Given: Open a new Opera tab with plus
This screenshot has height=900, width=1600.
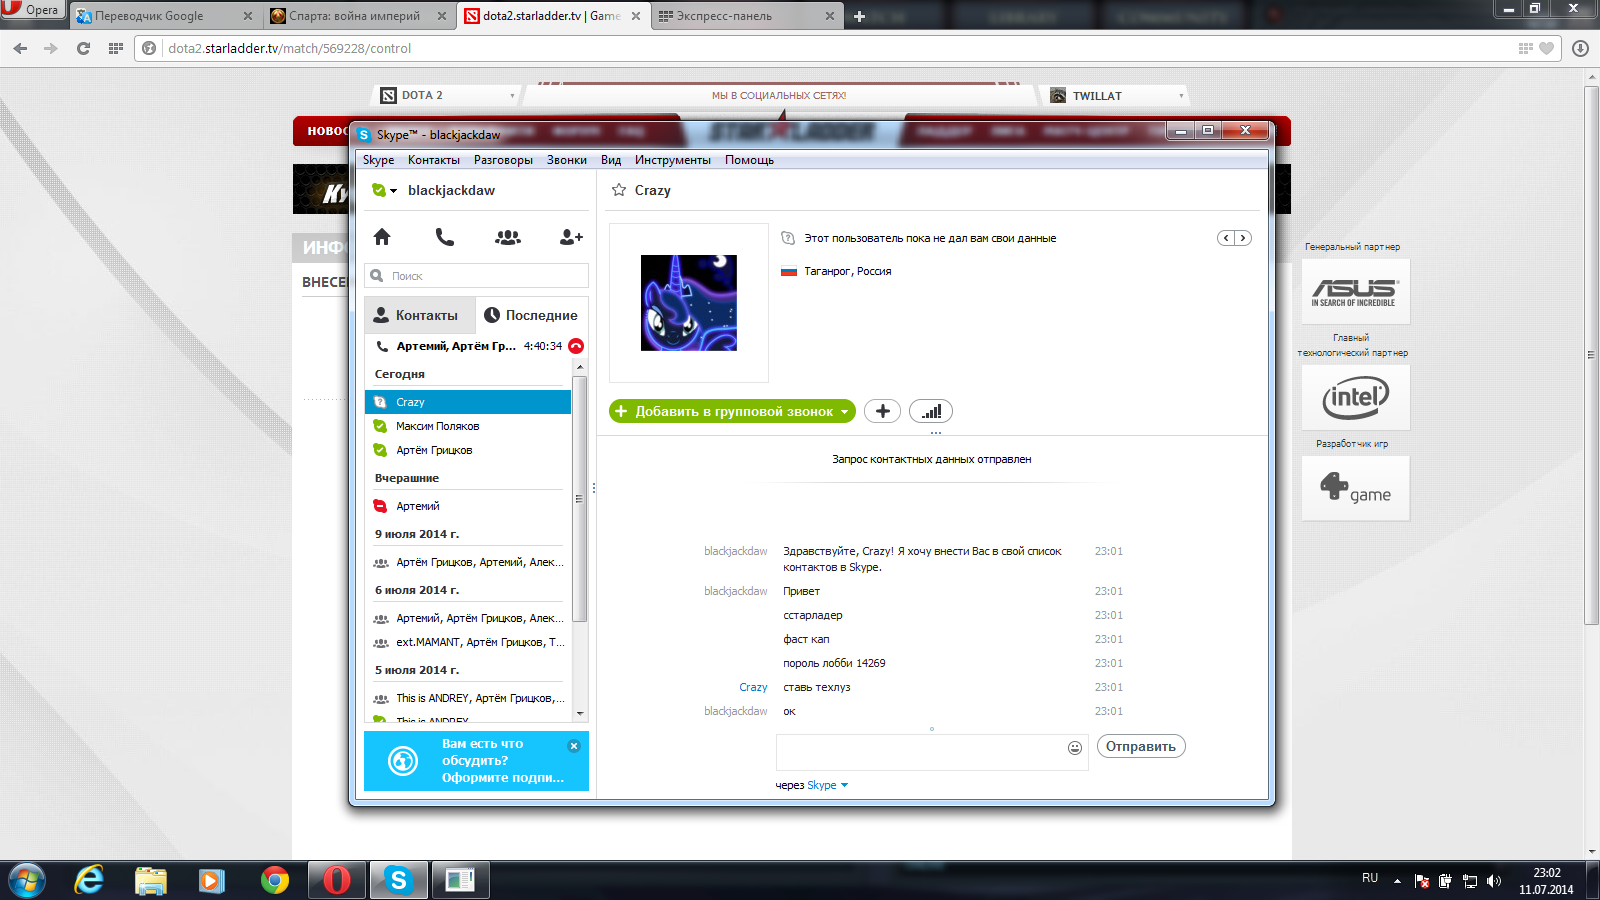Looking at the screenshot, I should (x=859, y=16).
